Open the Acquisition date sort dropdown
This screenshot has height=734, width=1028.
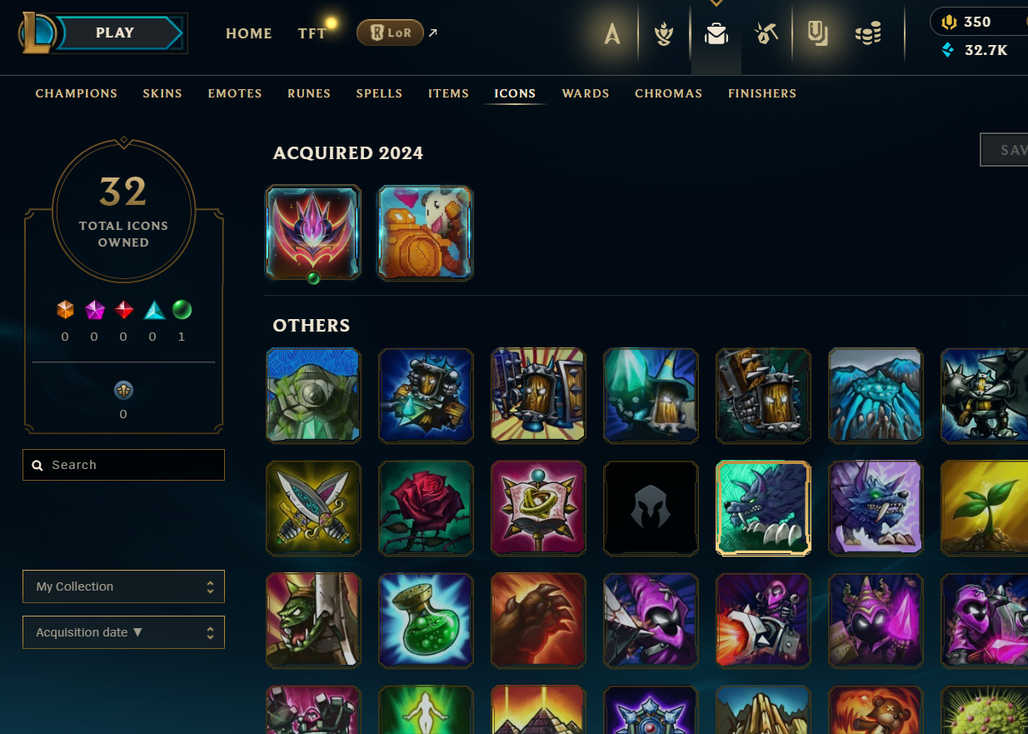[123, 632]
